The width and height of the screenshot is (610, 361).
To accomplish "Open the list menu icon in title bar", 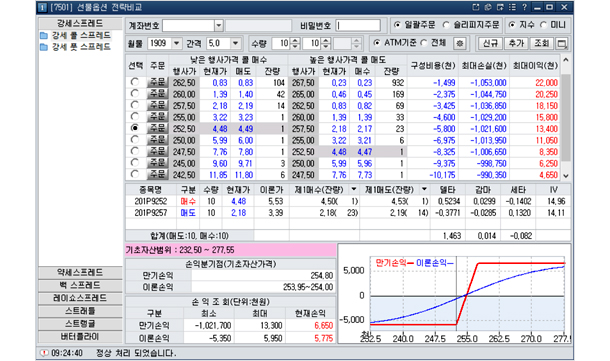I will [x=512, y=7].
